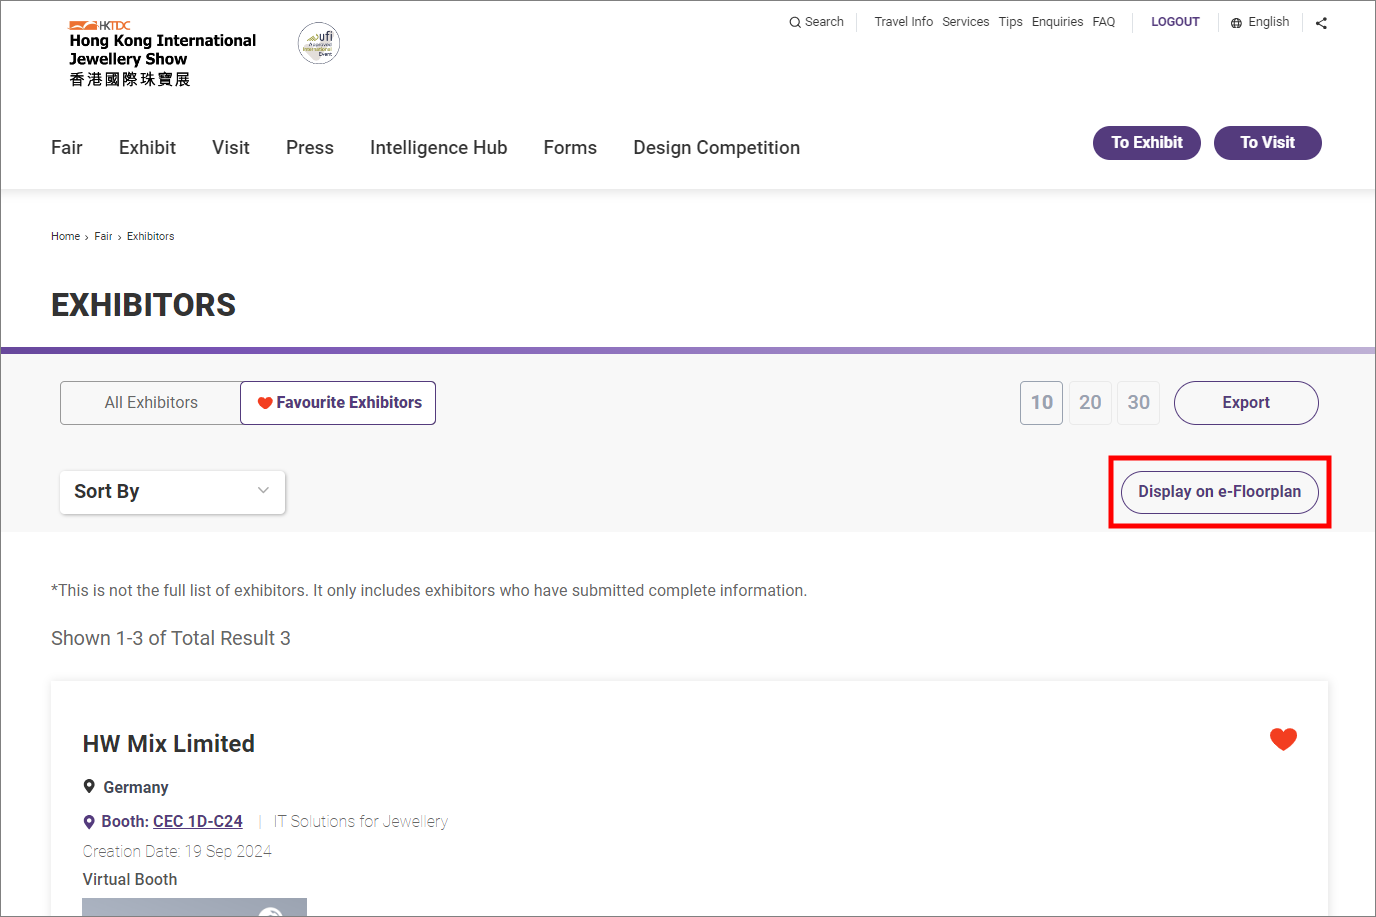
Task: Go to Fair breadcrumb
Action: pyautogui.click(x=103, y=237)
